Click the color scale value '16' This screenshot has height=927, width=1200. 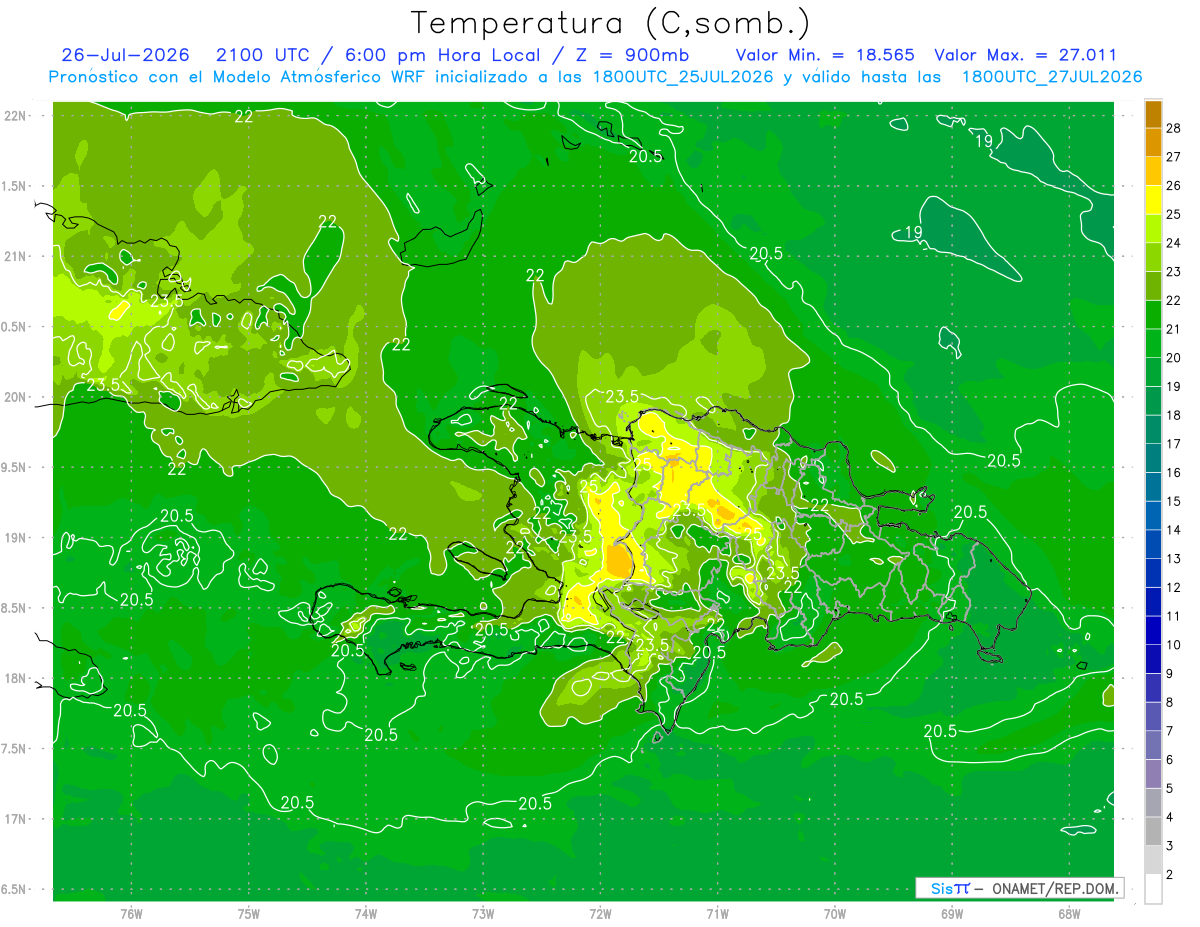pos(1174,472)
